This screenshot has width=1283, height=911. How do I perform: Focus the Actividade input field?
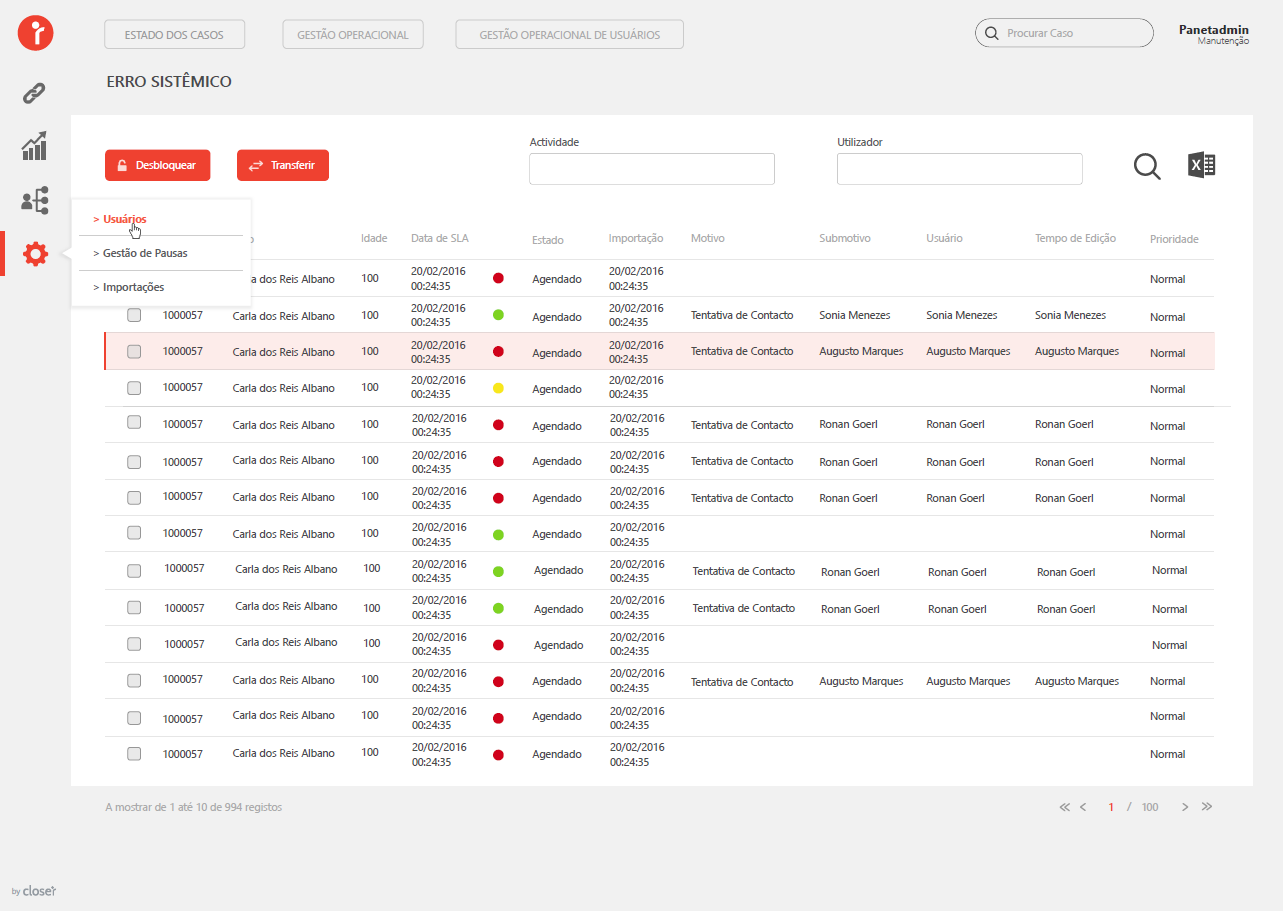pos(652,169)
